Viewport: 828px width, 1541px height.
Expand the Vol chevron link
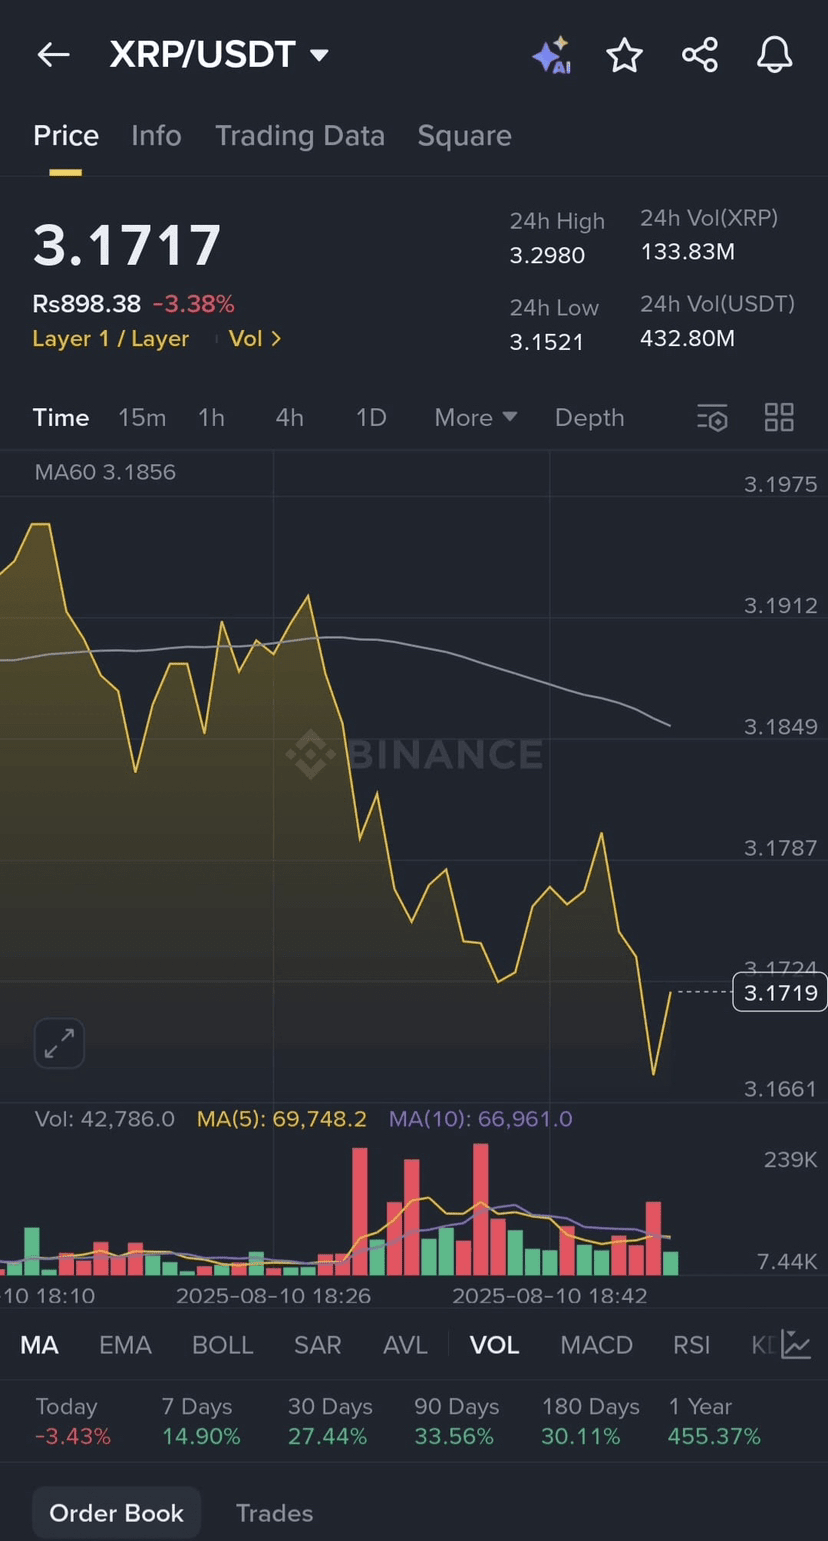[x=255, y=339]
